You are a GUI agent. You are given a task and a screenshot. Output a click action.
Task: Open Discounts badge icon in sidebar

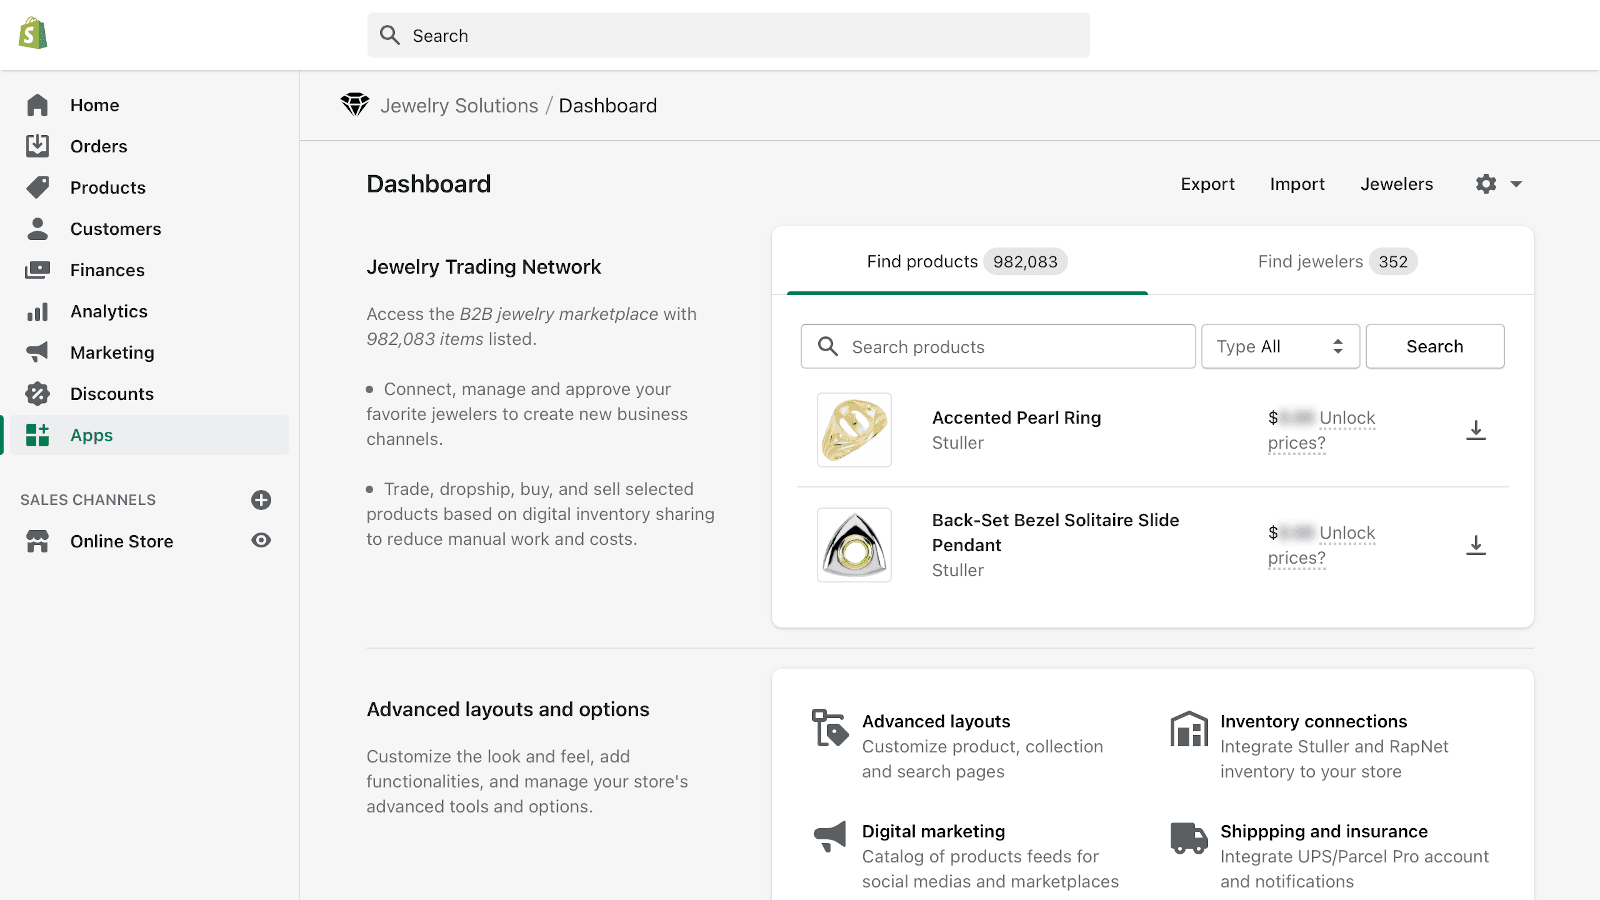(38, 394)
